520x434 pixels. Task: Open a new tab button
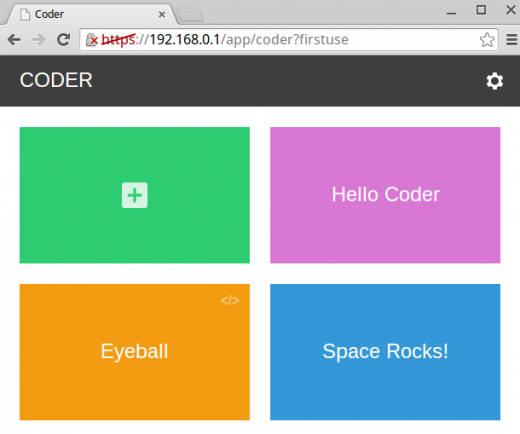point(190,15)
